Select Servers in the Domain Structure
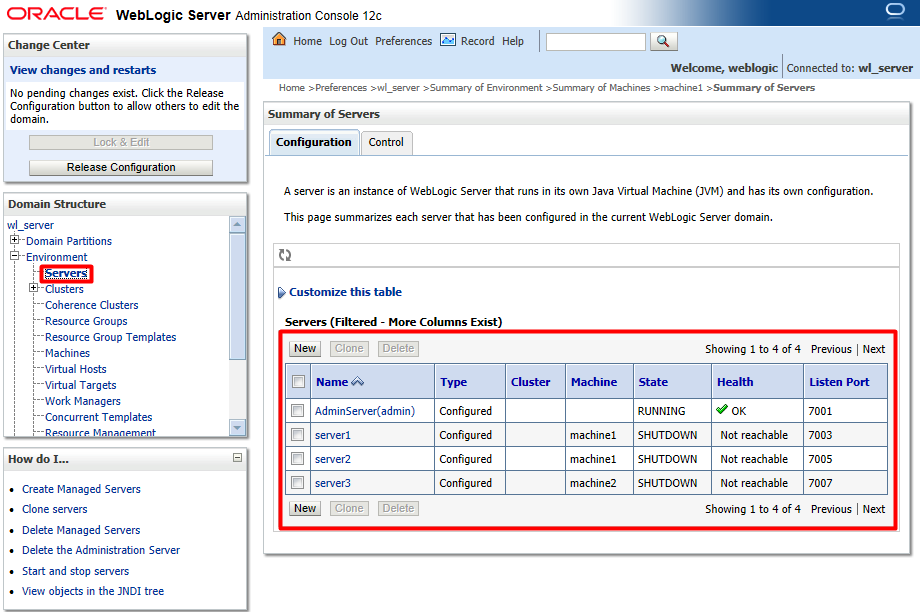Screen dimensions: 920x612 coord(66,273)
